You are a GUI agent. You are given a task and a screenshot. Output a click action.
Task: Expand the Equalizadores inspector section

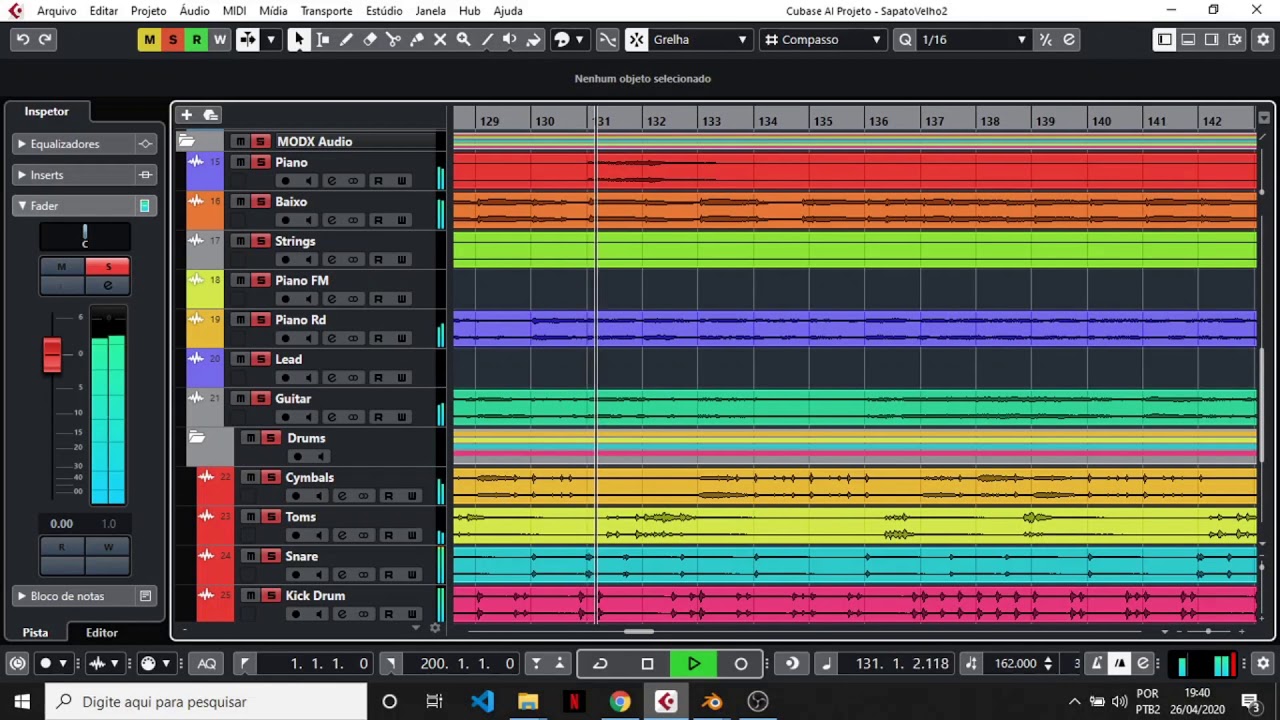click(x=22, y=144)
